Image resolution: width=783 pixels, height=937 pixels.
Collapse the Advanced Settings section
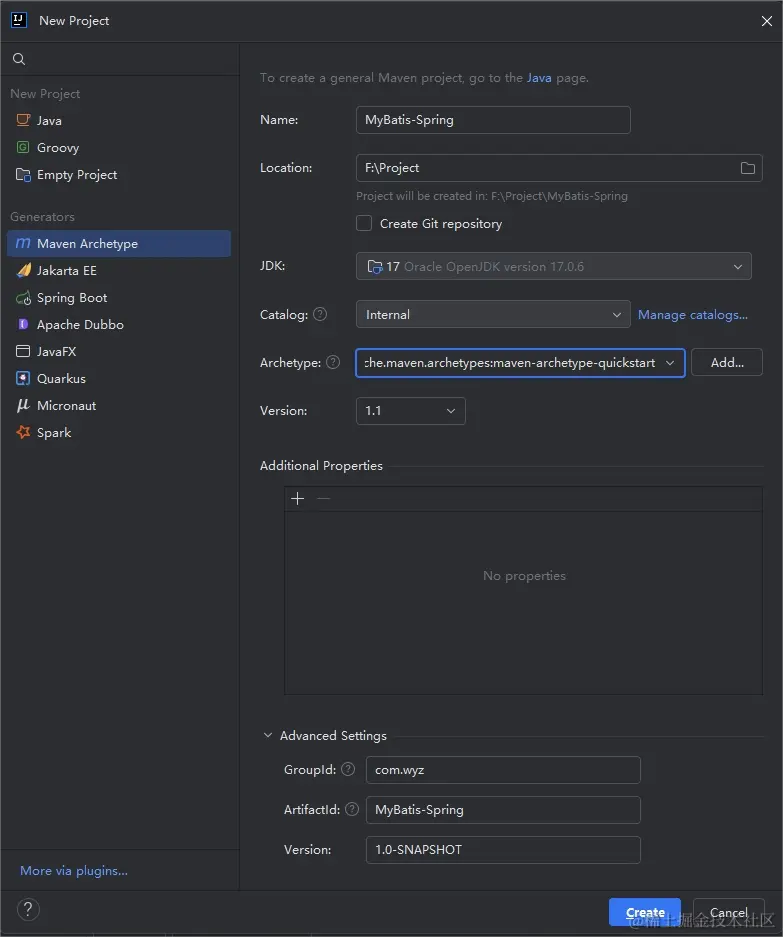point(268,735)
